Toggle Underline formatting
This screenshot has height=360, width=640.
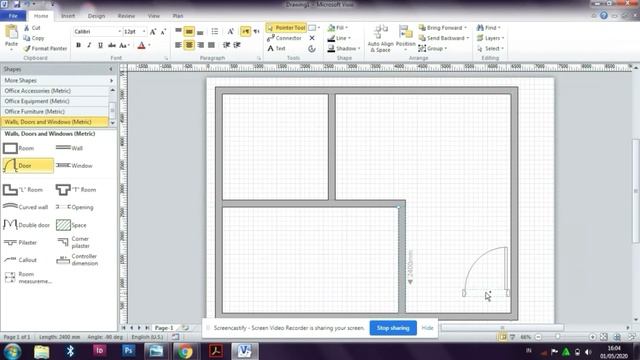pos(100,45)
